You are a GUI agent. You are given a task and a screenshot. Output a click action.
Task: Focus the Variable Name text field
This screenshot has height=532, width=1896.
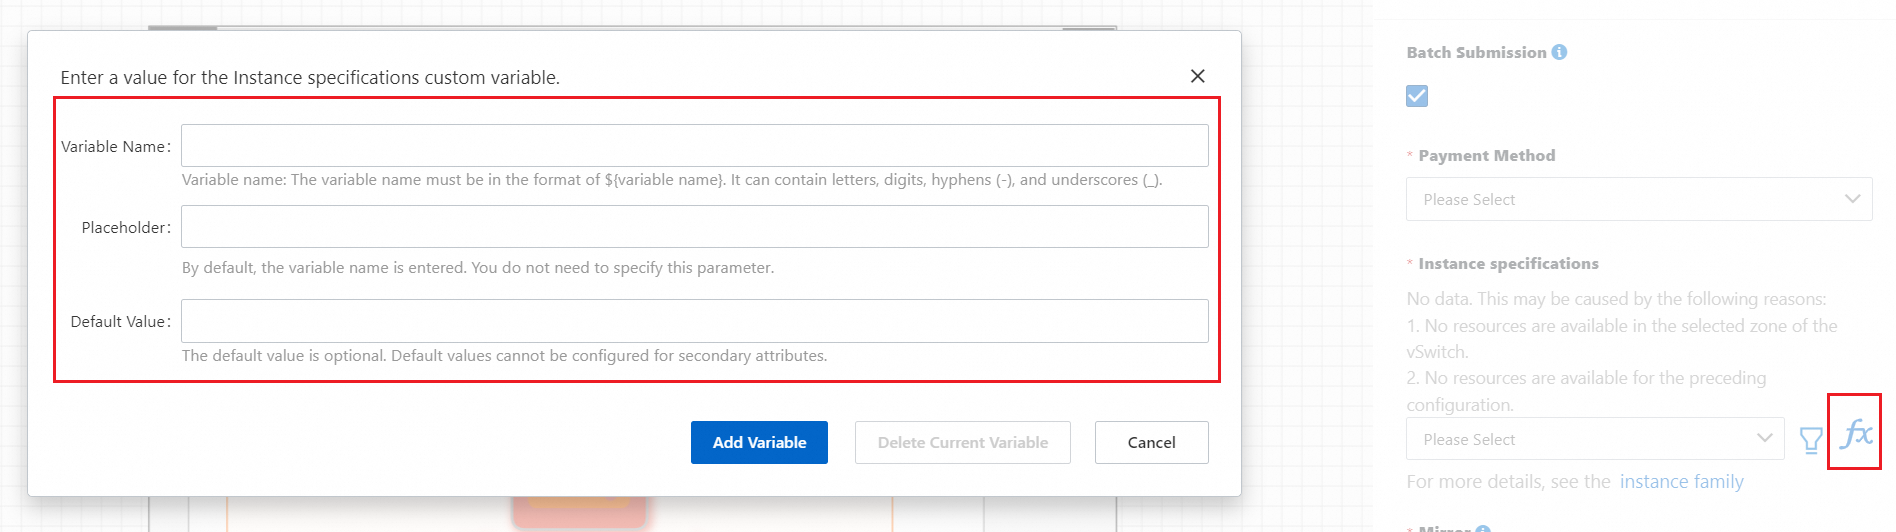pyautogui.click(x=694, y=146)
